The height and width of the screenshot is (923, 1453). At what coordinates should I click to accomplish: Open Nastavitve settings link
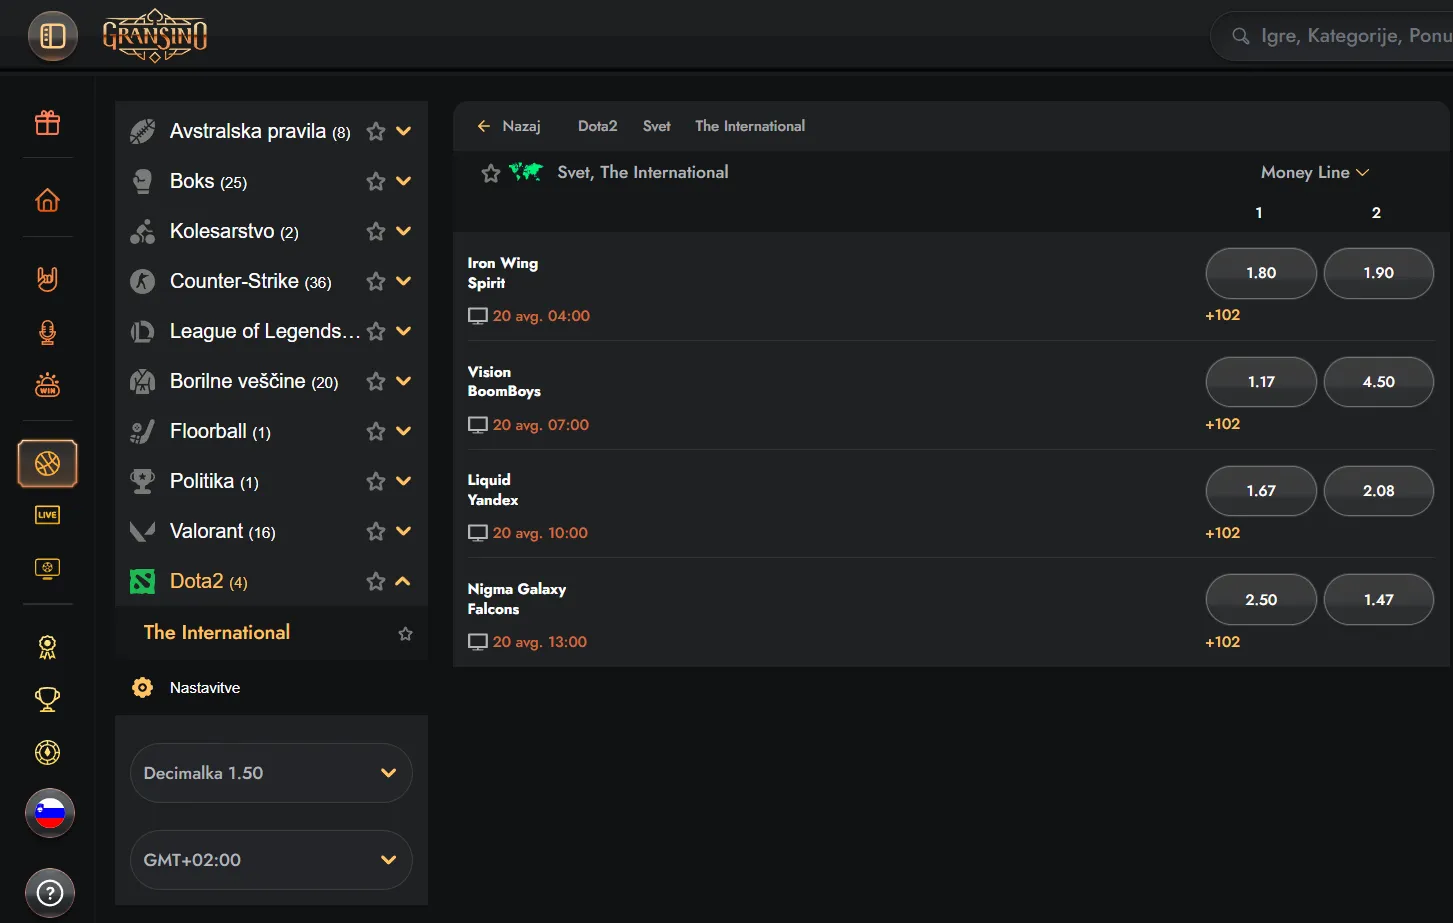(205, 688)
